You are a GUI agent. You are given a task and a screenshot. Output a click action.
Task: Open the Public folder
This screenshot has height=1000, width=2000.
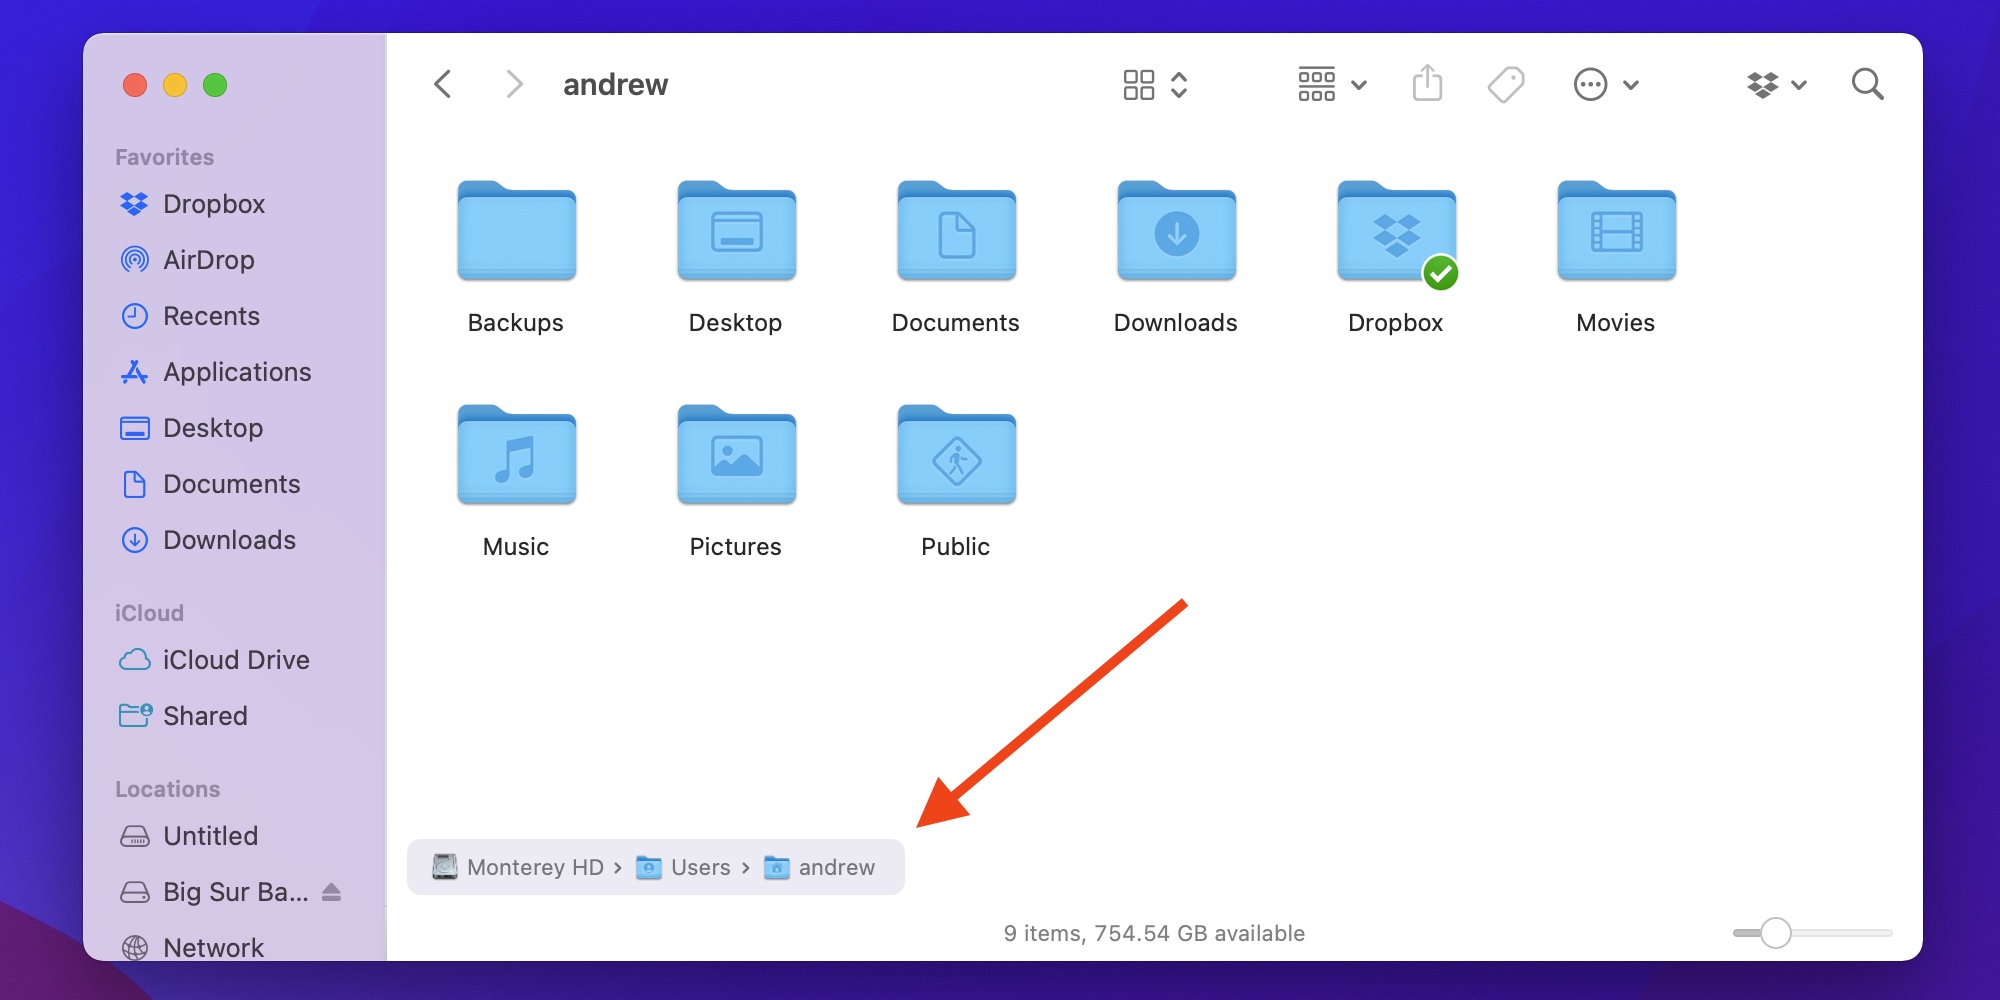[x=956, y=459]
